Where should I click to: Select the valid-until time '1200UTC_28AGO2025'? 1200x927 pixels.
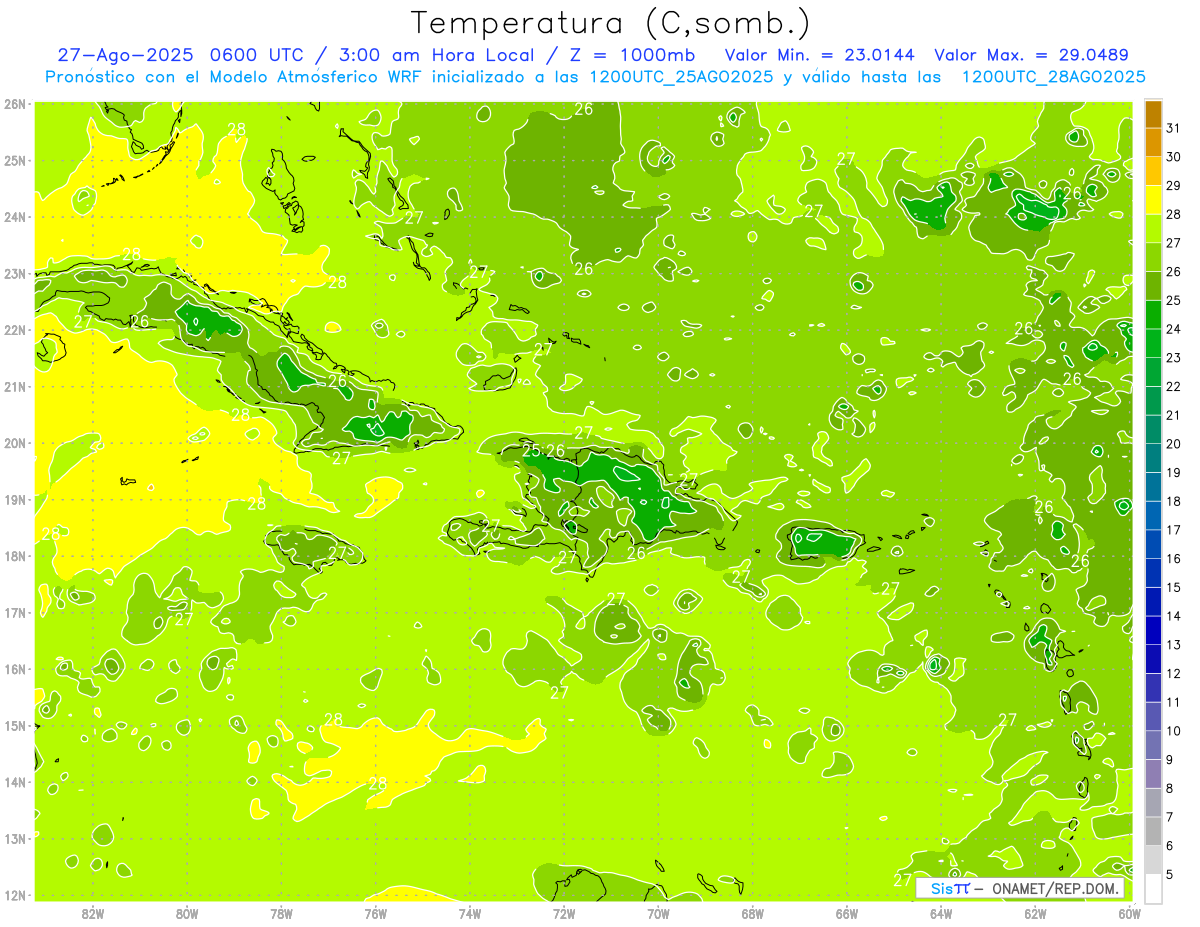(1053, 77)
